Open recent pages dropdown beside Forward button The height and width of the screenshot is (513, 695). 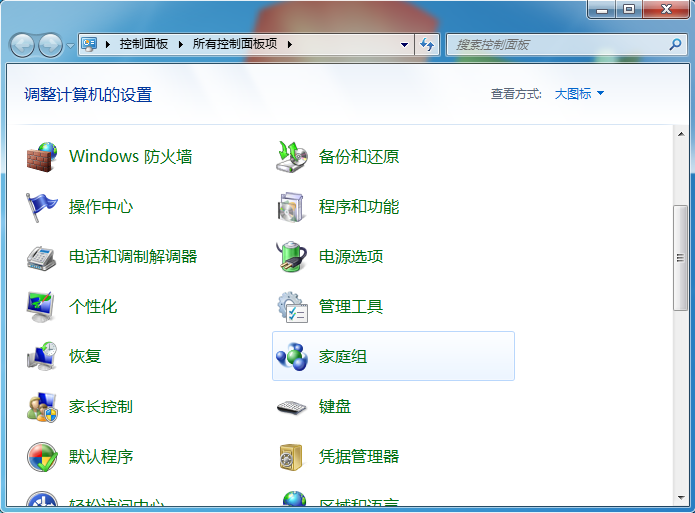(70, 45)
